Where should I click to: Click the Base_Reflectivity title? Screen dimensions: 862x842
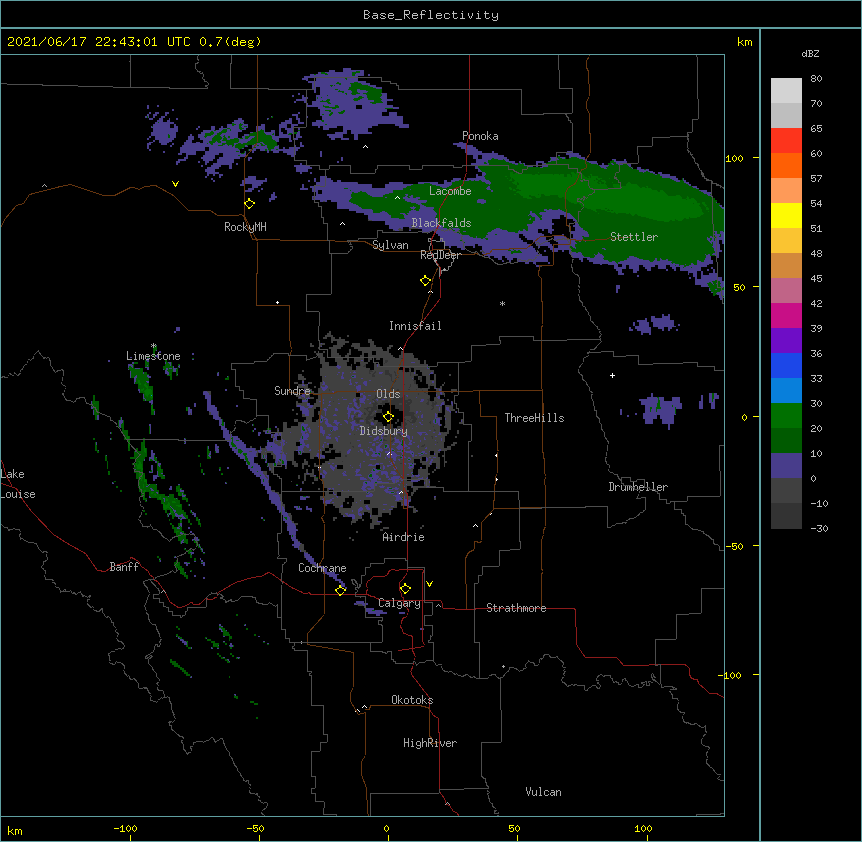[431, 15]
